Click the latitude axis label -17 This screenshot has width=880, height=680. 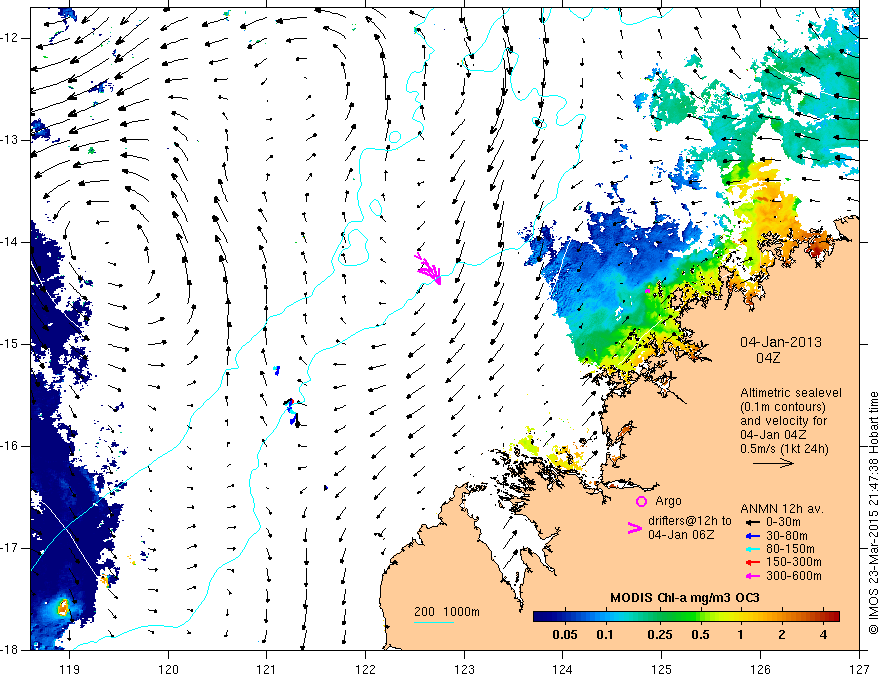(10, 548)
